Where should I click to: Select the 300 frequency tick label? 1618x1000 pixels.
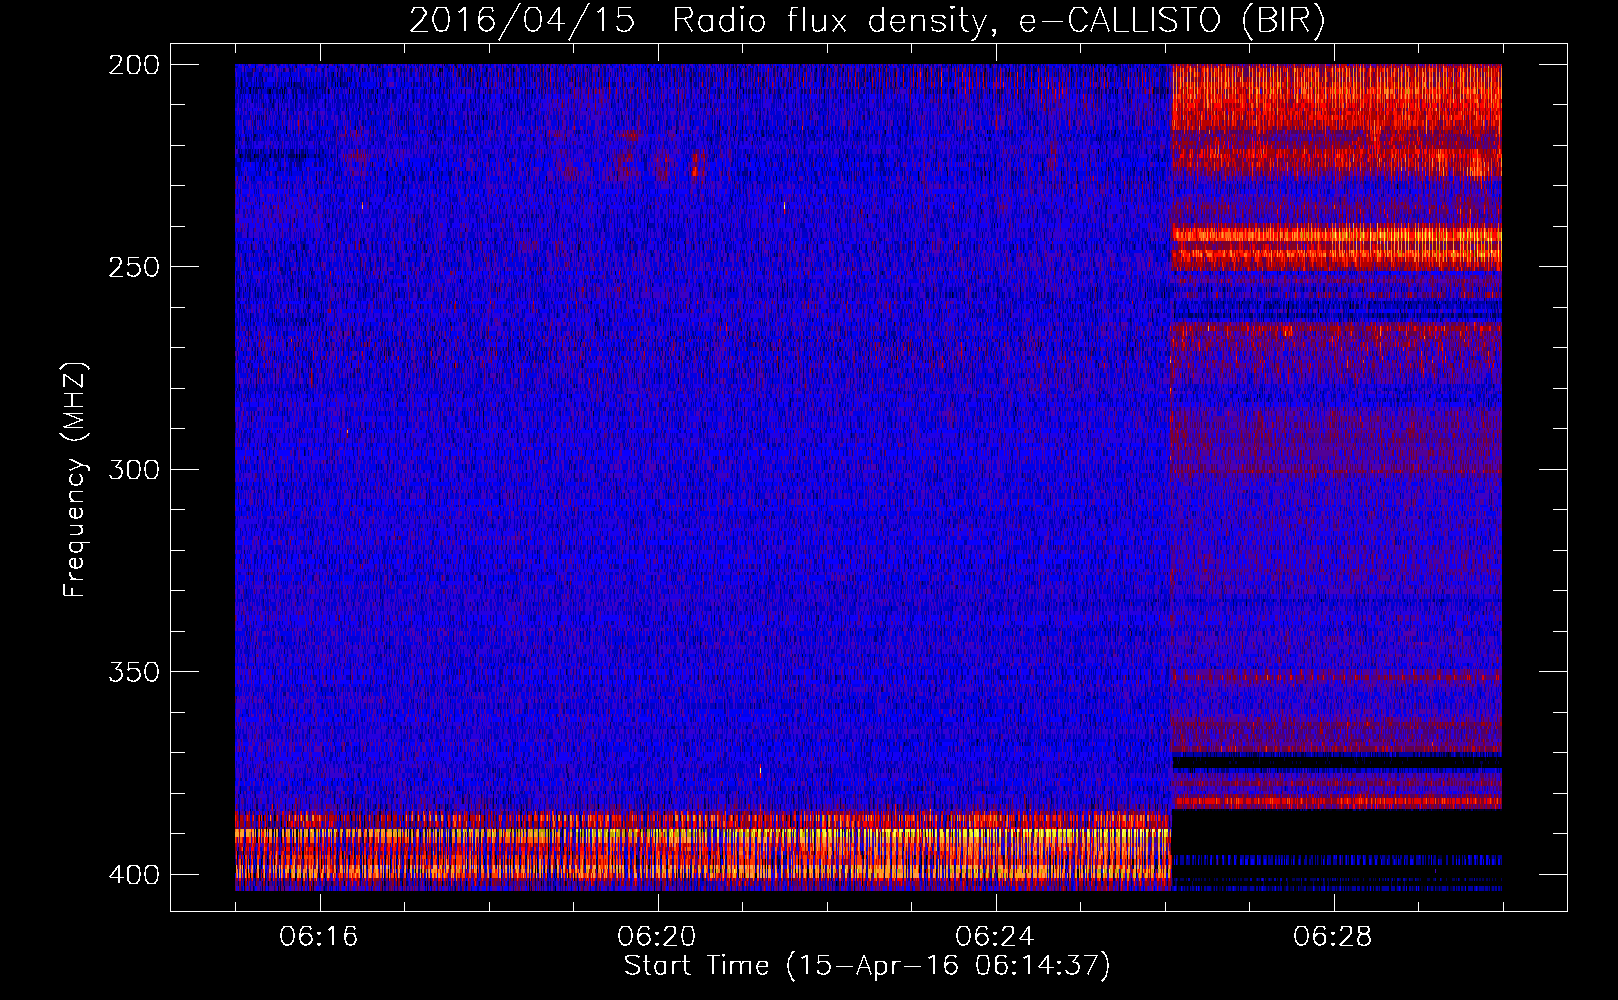(133, 469)
